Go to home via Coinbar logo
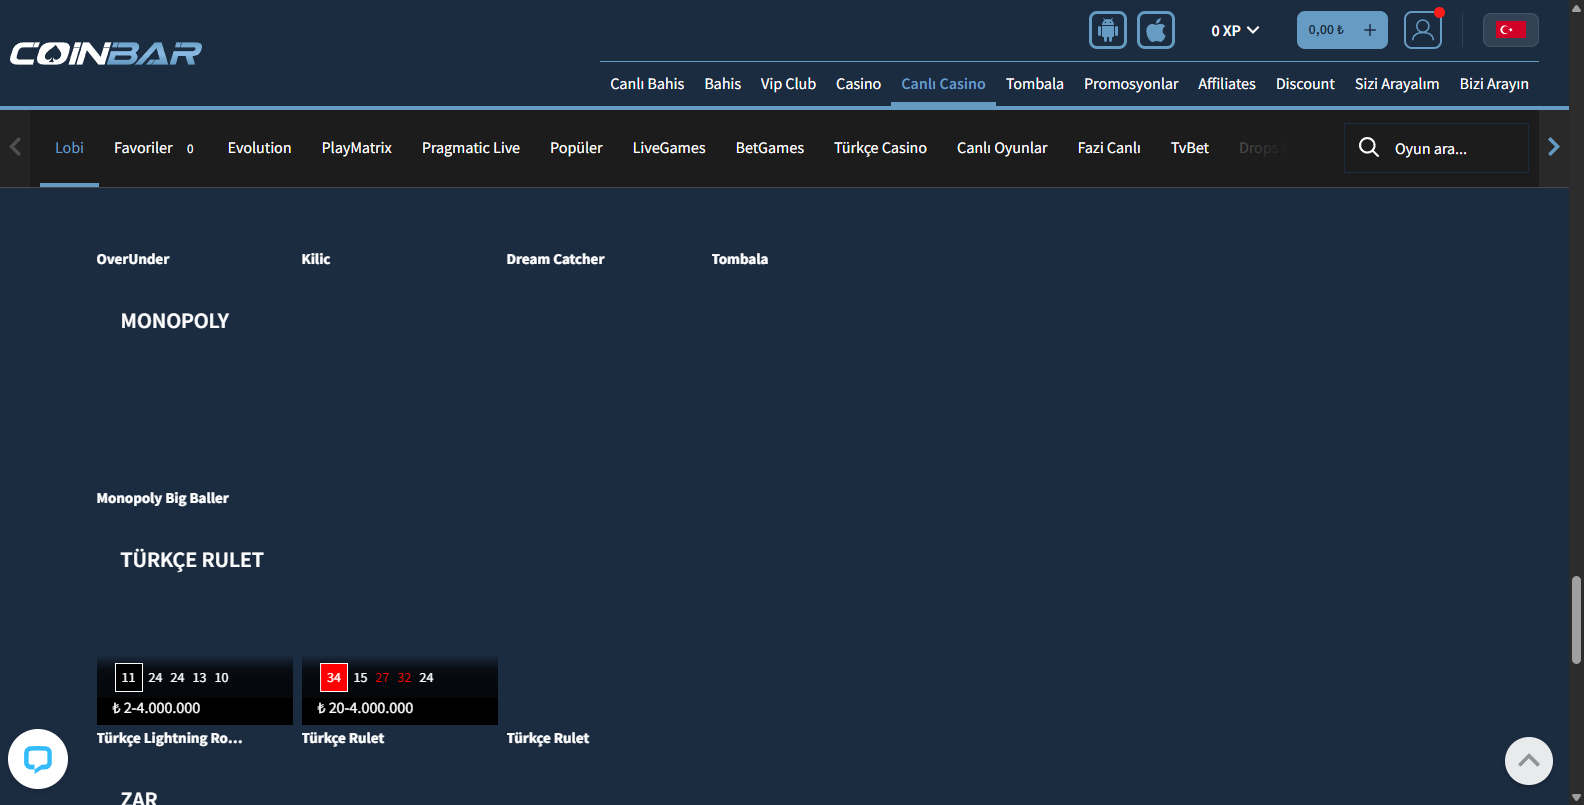1584x805 pixels. point(106,53)
